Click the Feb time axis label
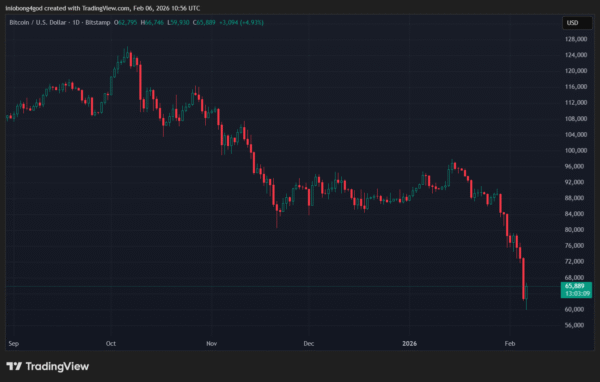This screenshot has height=382, width=600. pos(510,343)
